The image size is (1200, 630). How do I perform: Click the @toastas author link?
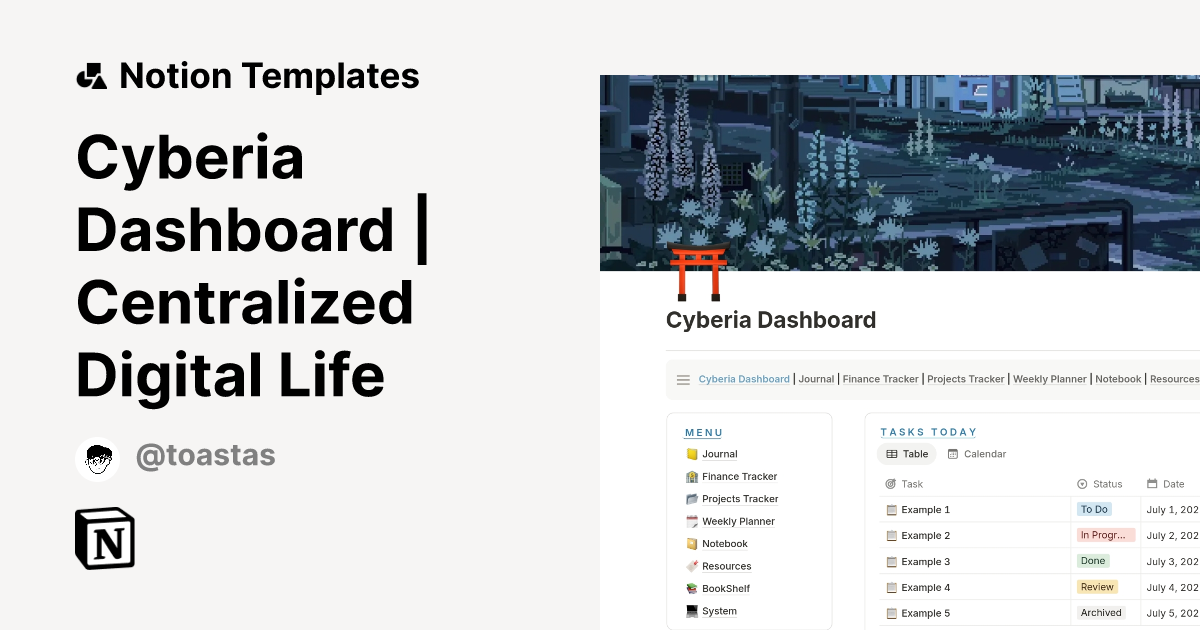click(x=205, y=456)
